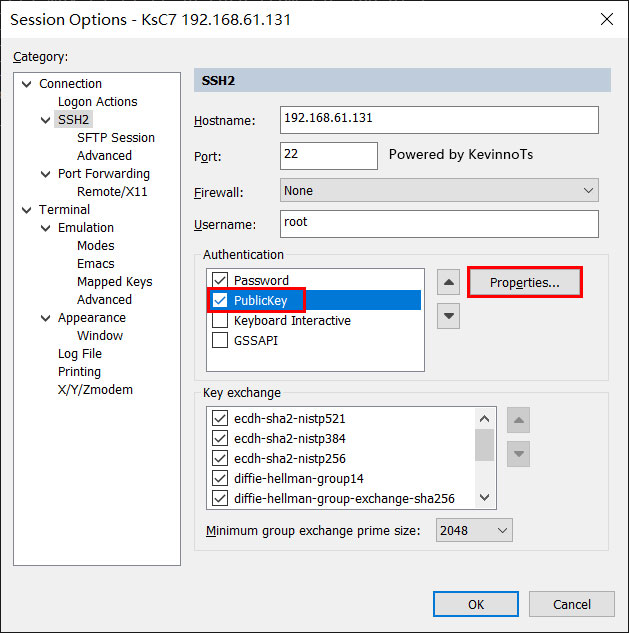Image resolution: width=629 pixels, height=633 pixels.
Task: Move authentication method down with arrow button
Action: tap(448, 316)
